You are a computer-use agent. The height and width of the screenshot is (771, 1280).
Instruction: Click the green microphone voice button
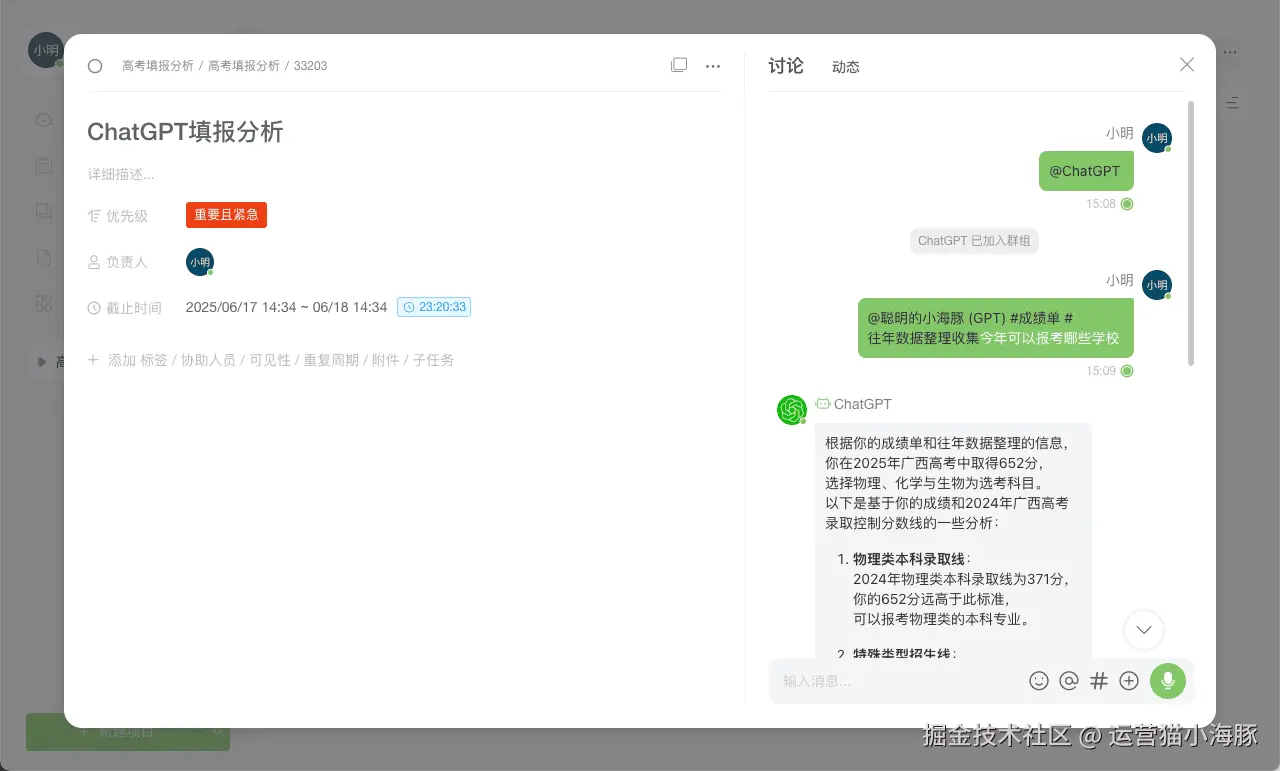1168,681
